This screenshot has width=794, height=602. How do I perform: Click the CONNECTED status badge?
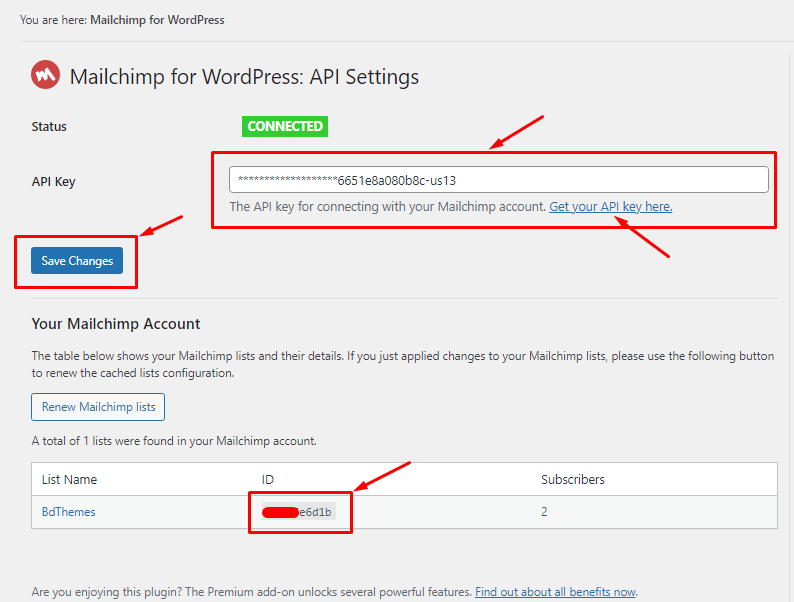pos(285,126)
